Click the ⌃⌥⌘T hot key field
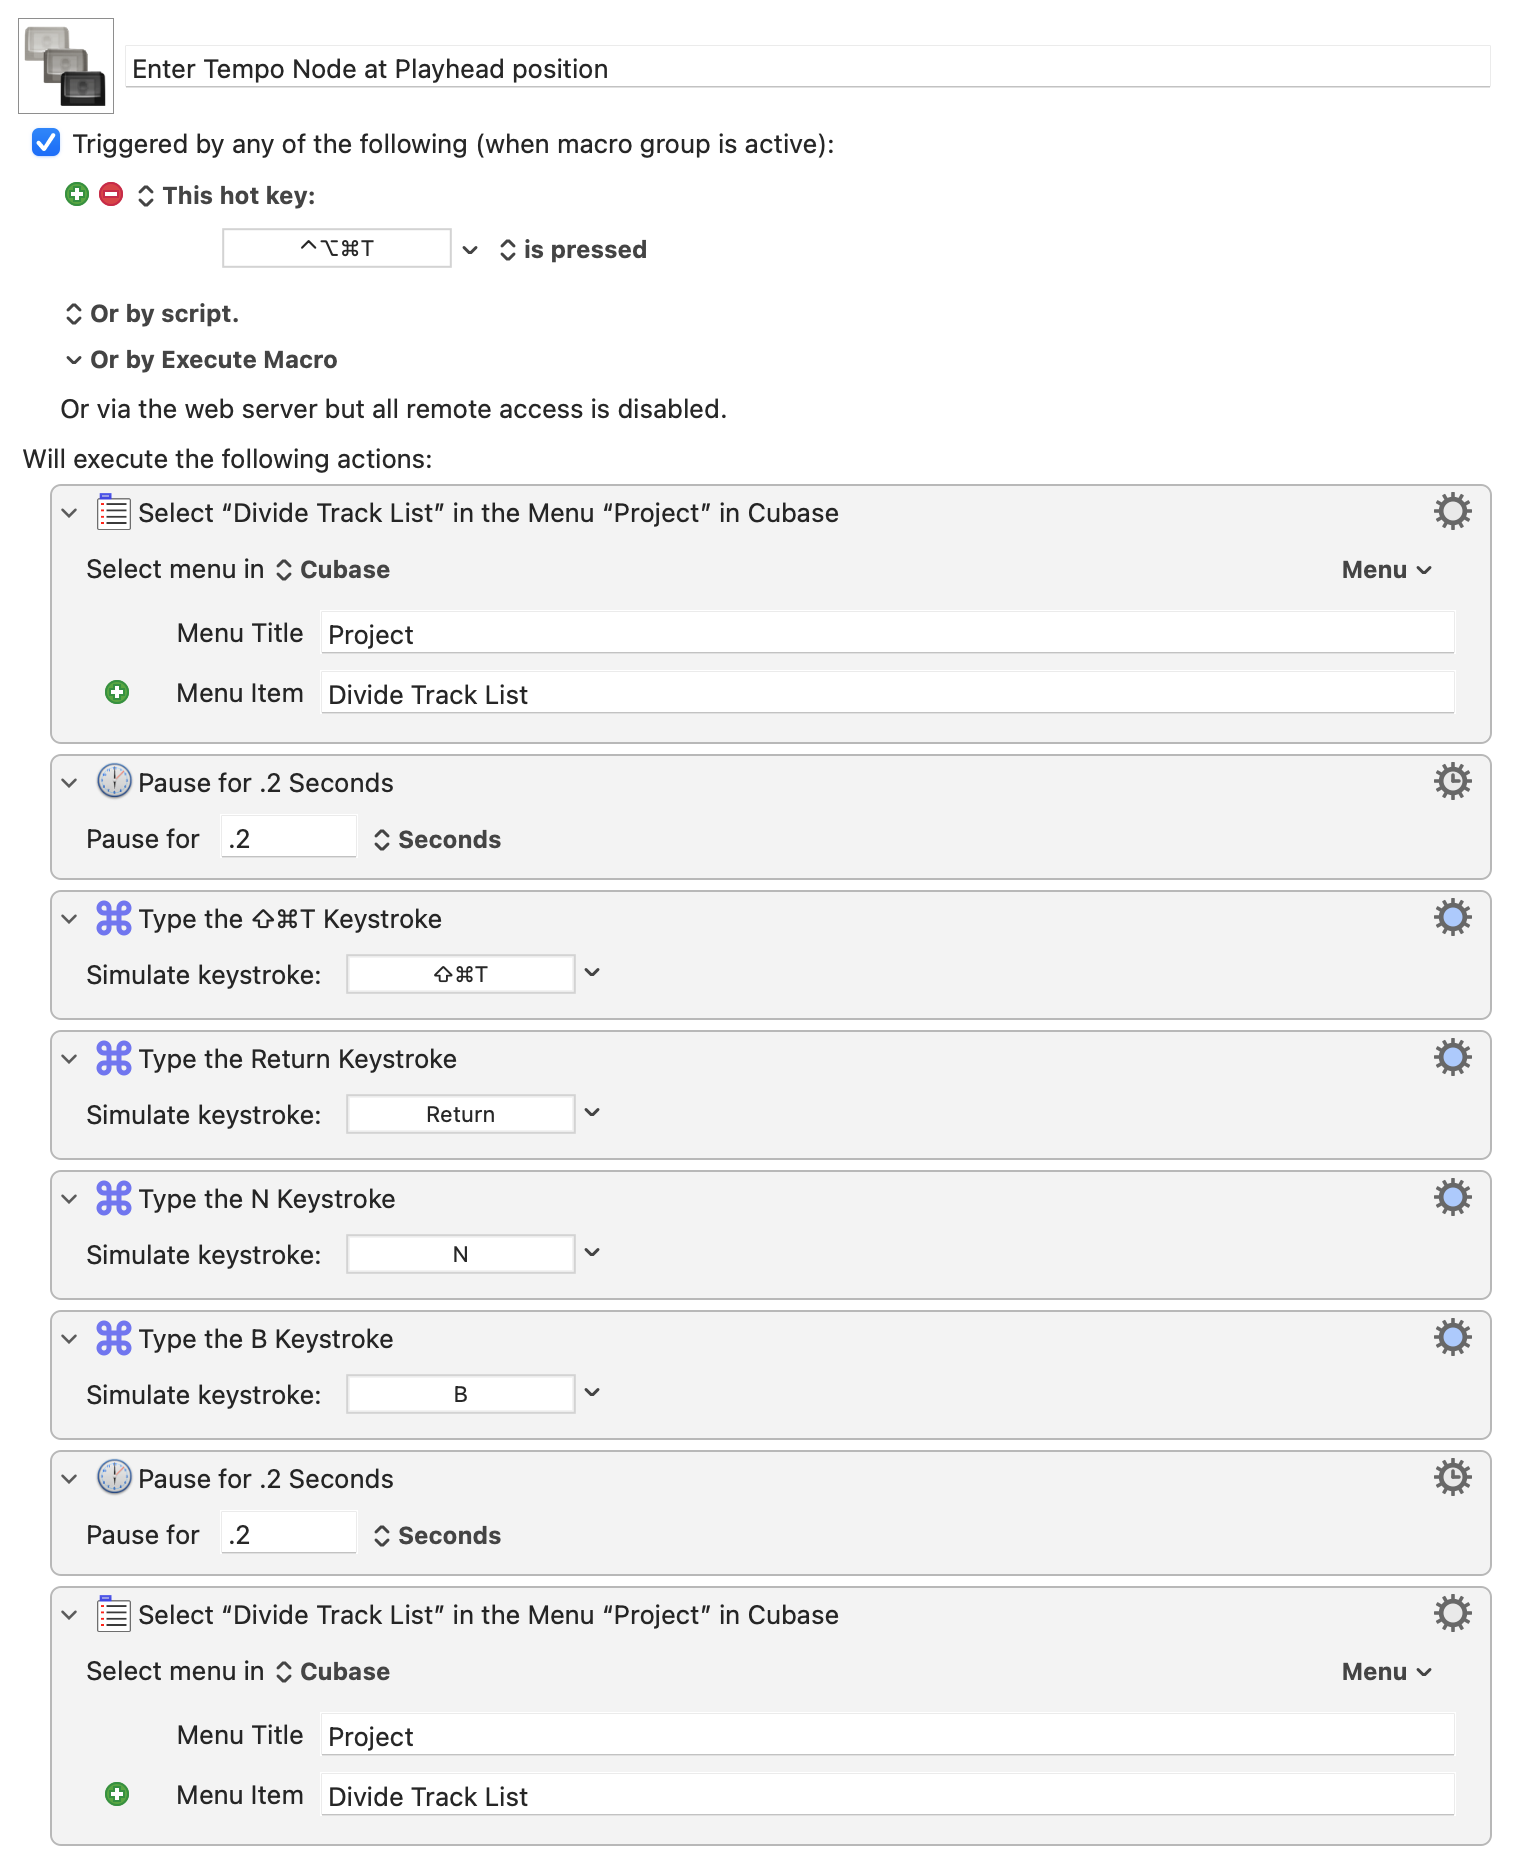1516x1866 pixels. click(337, 249)
